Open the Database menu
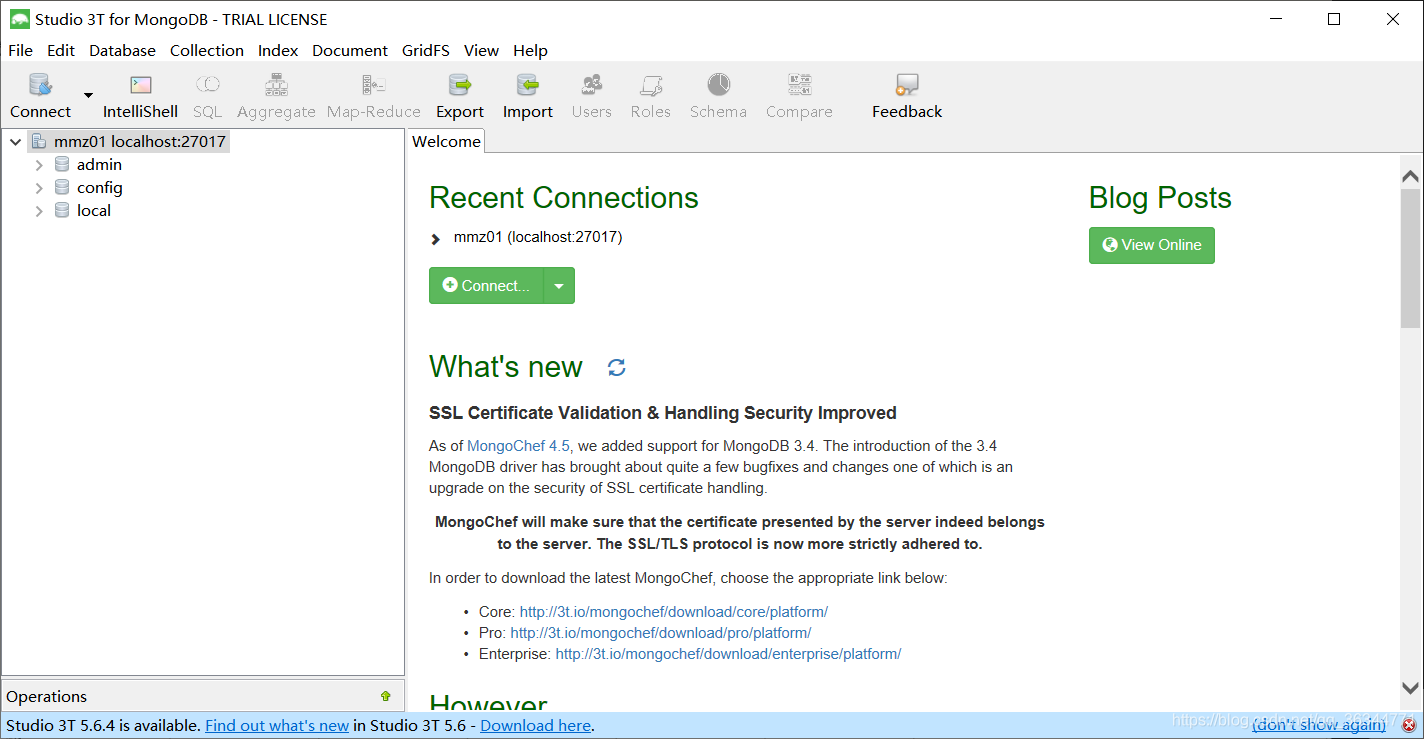The height and width of the screenshot is (739, 1424). click(x=122, y=50)
